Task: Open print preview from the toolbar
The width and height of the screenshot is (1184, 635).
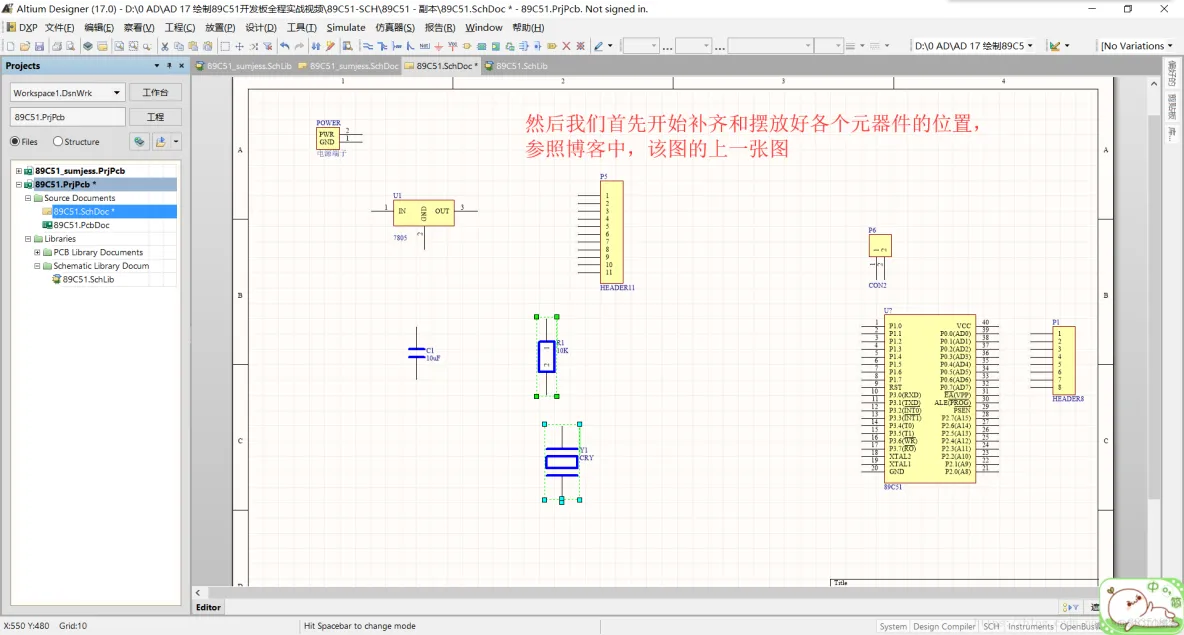Action: (x=70, y=46)
